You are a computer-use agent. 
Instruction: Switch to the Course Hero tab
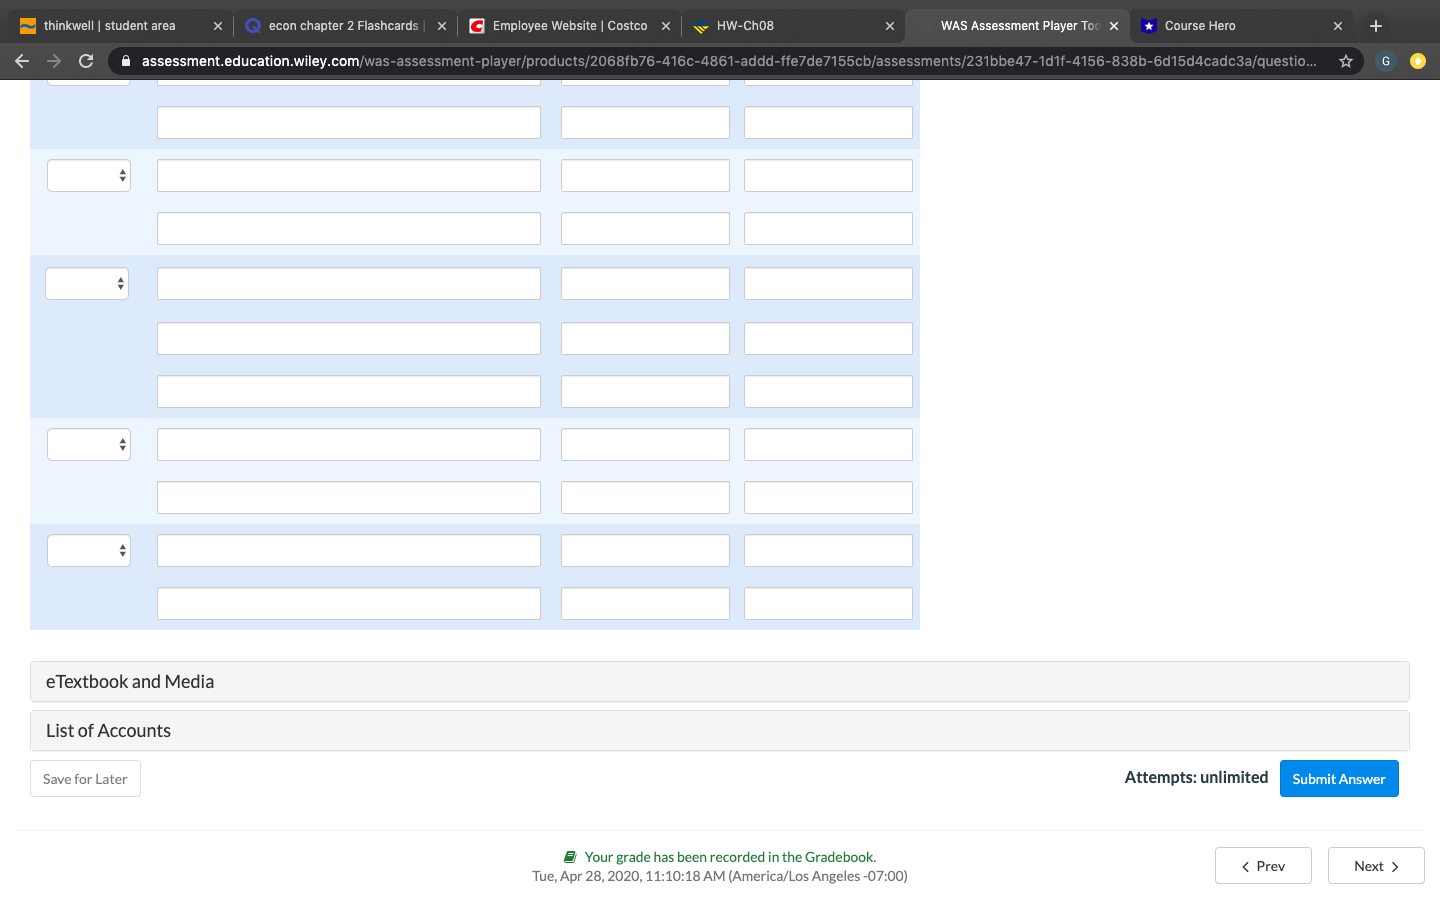click(x=1240, y=26)
